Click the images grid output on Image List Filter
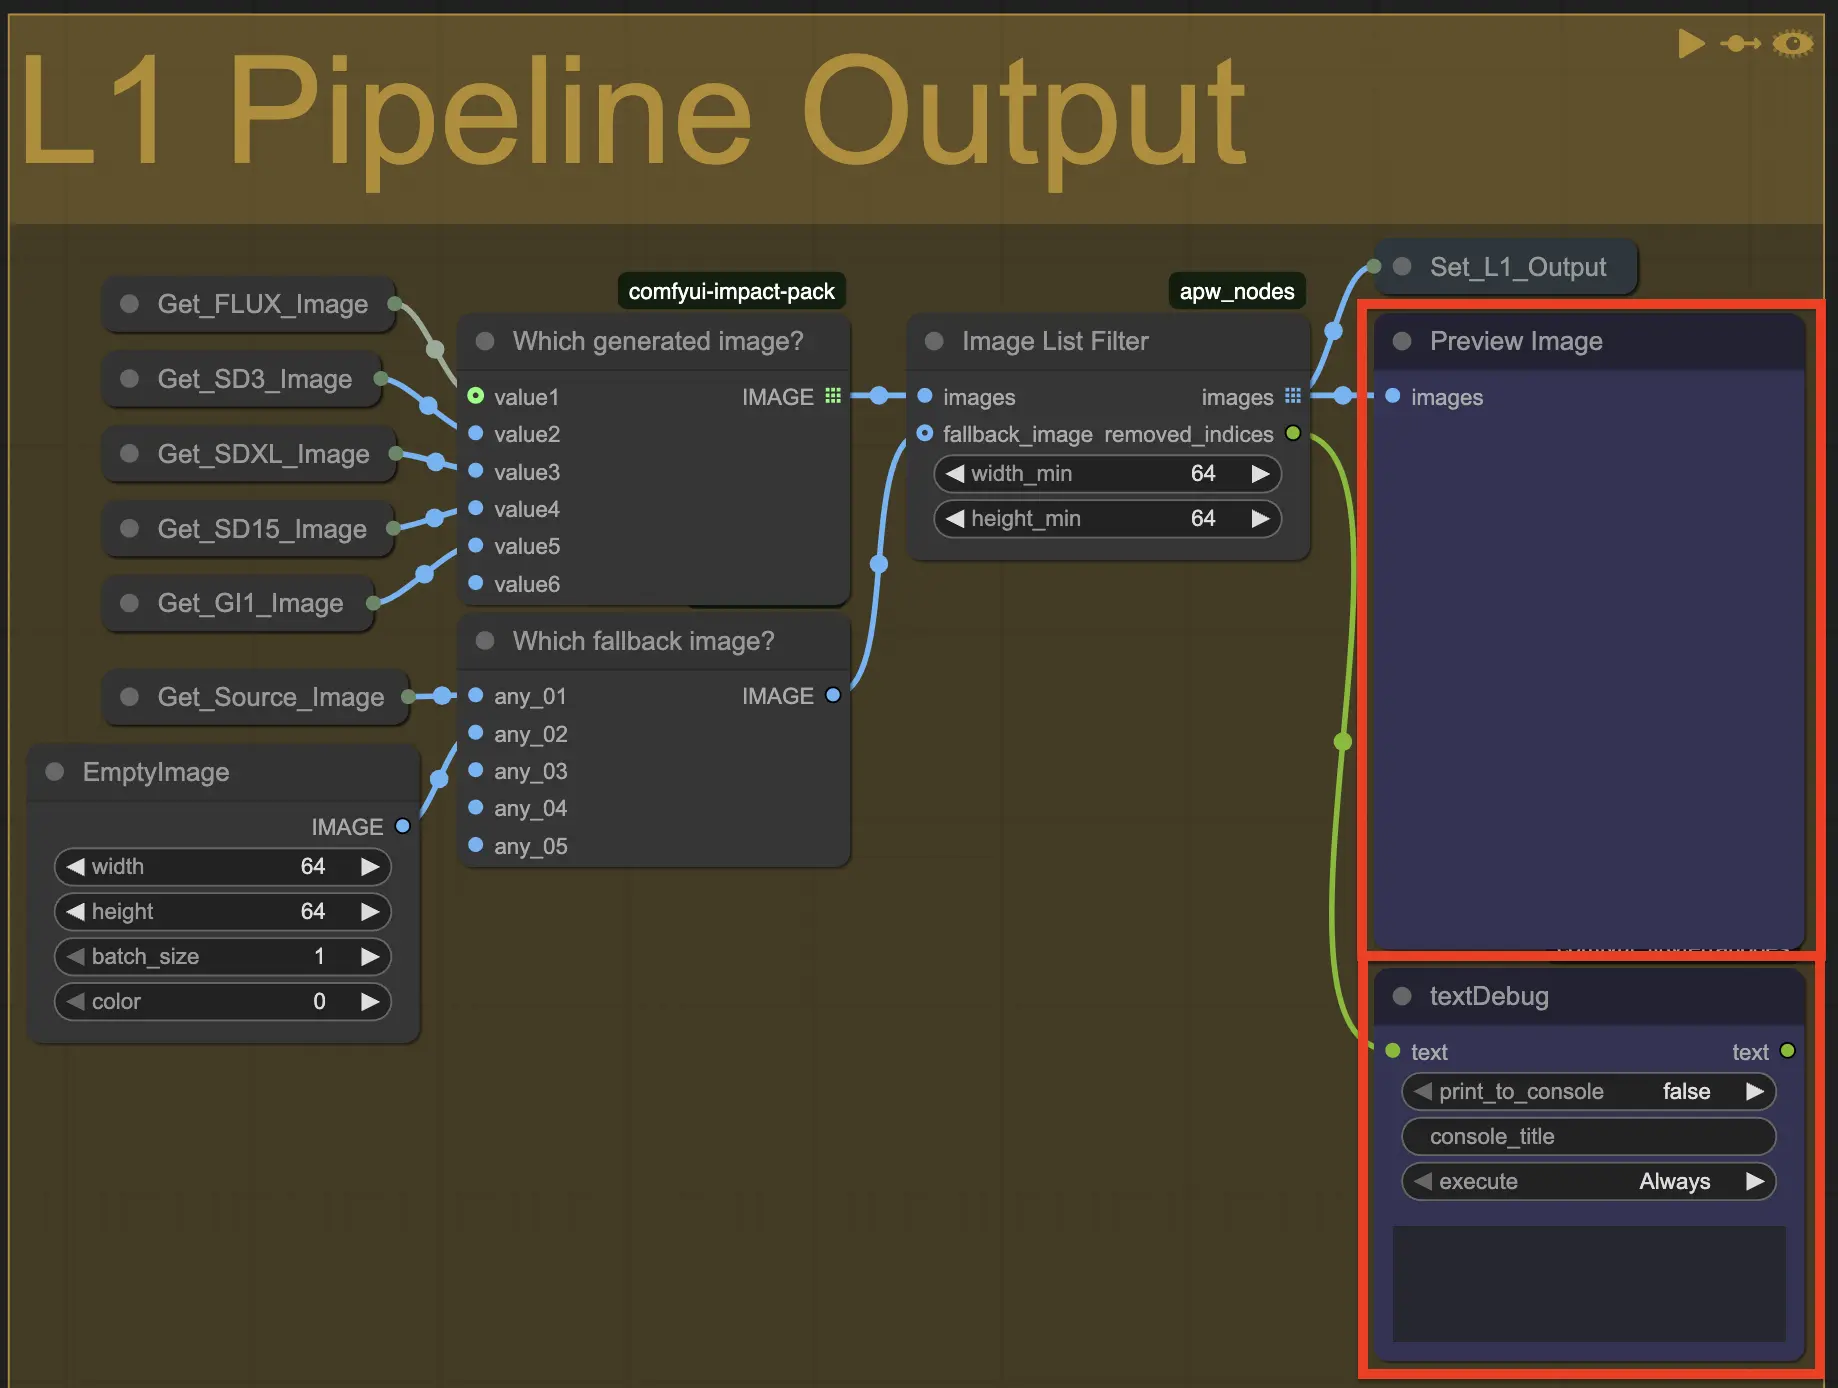The image size is (1838, 1388). click(x=1293, y=396)
